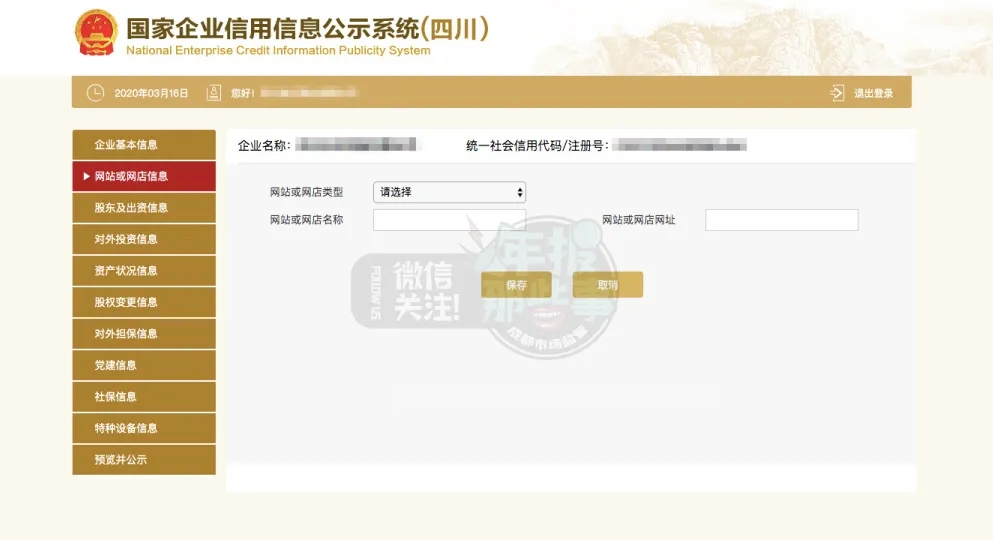Open the 社保信息 menu item
This screenshot has height=540, width=993.
click(144, 397)
